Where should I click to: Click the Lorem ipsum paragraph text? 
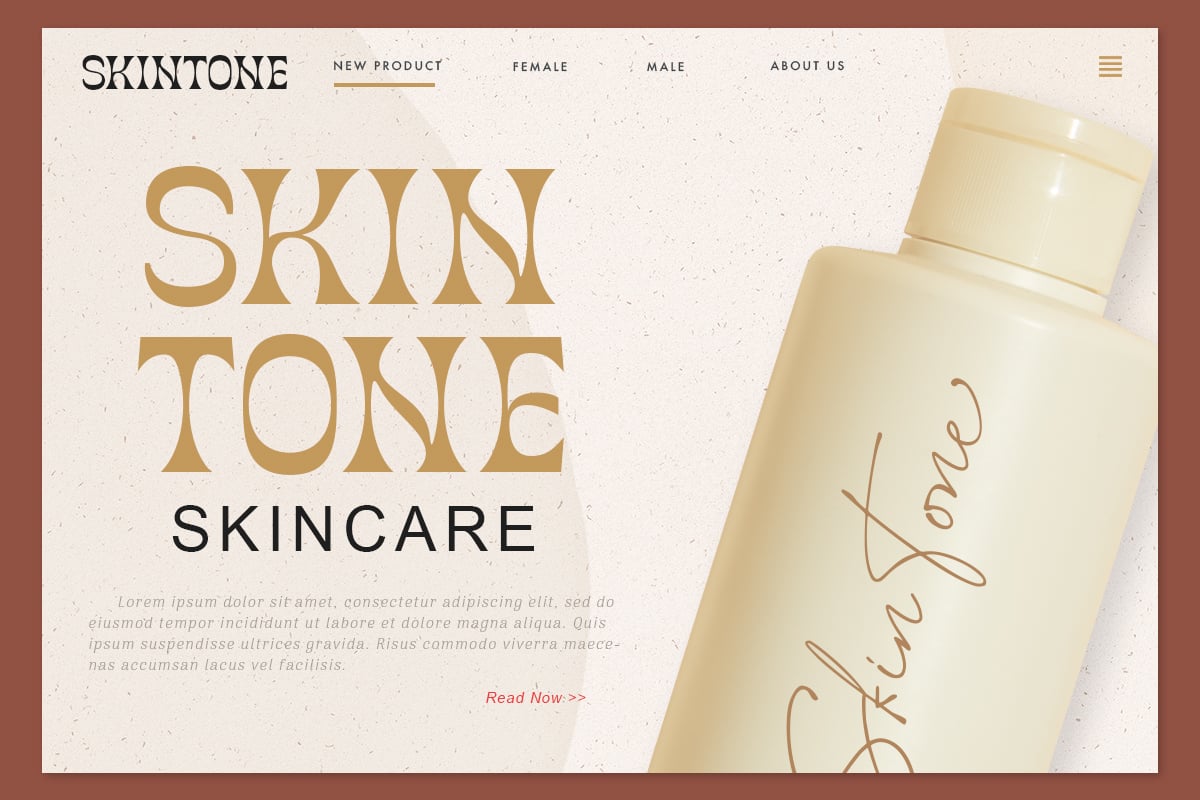tap(353, 633)
